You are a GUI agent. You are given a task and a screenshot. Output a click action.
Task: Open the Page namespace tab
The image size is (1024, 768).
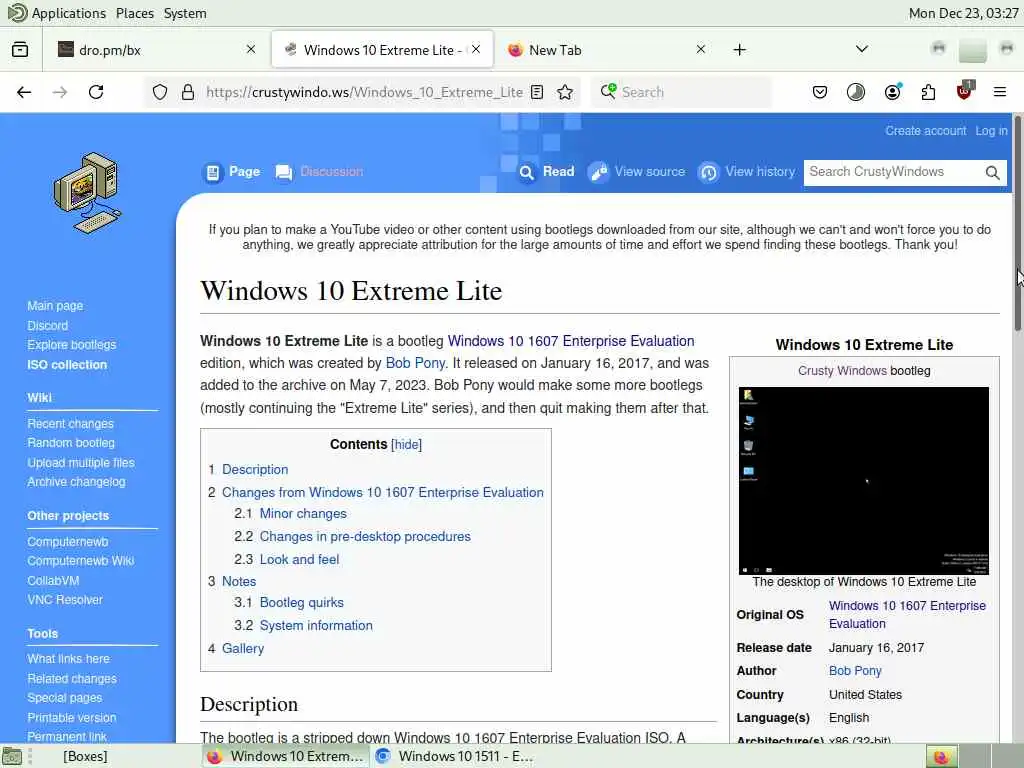(x=232, y=172)
